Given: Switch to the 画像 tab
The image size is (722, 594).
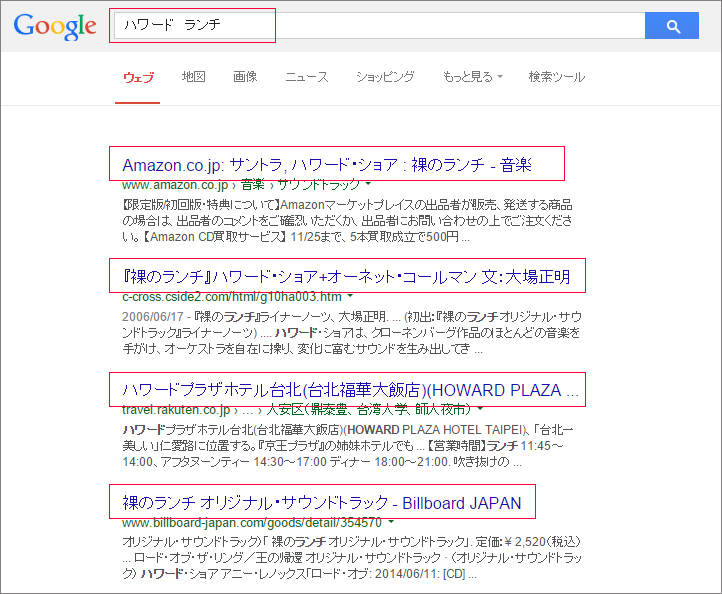Looking at the screenshot, I should (245, 76).
